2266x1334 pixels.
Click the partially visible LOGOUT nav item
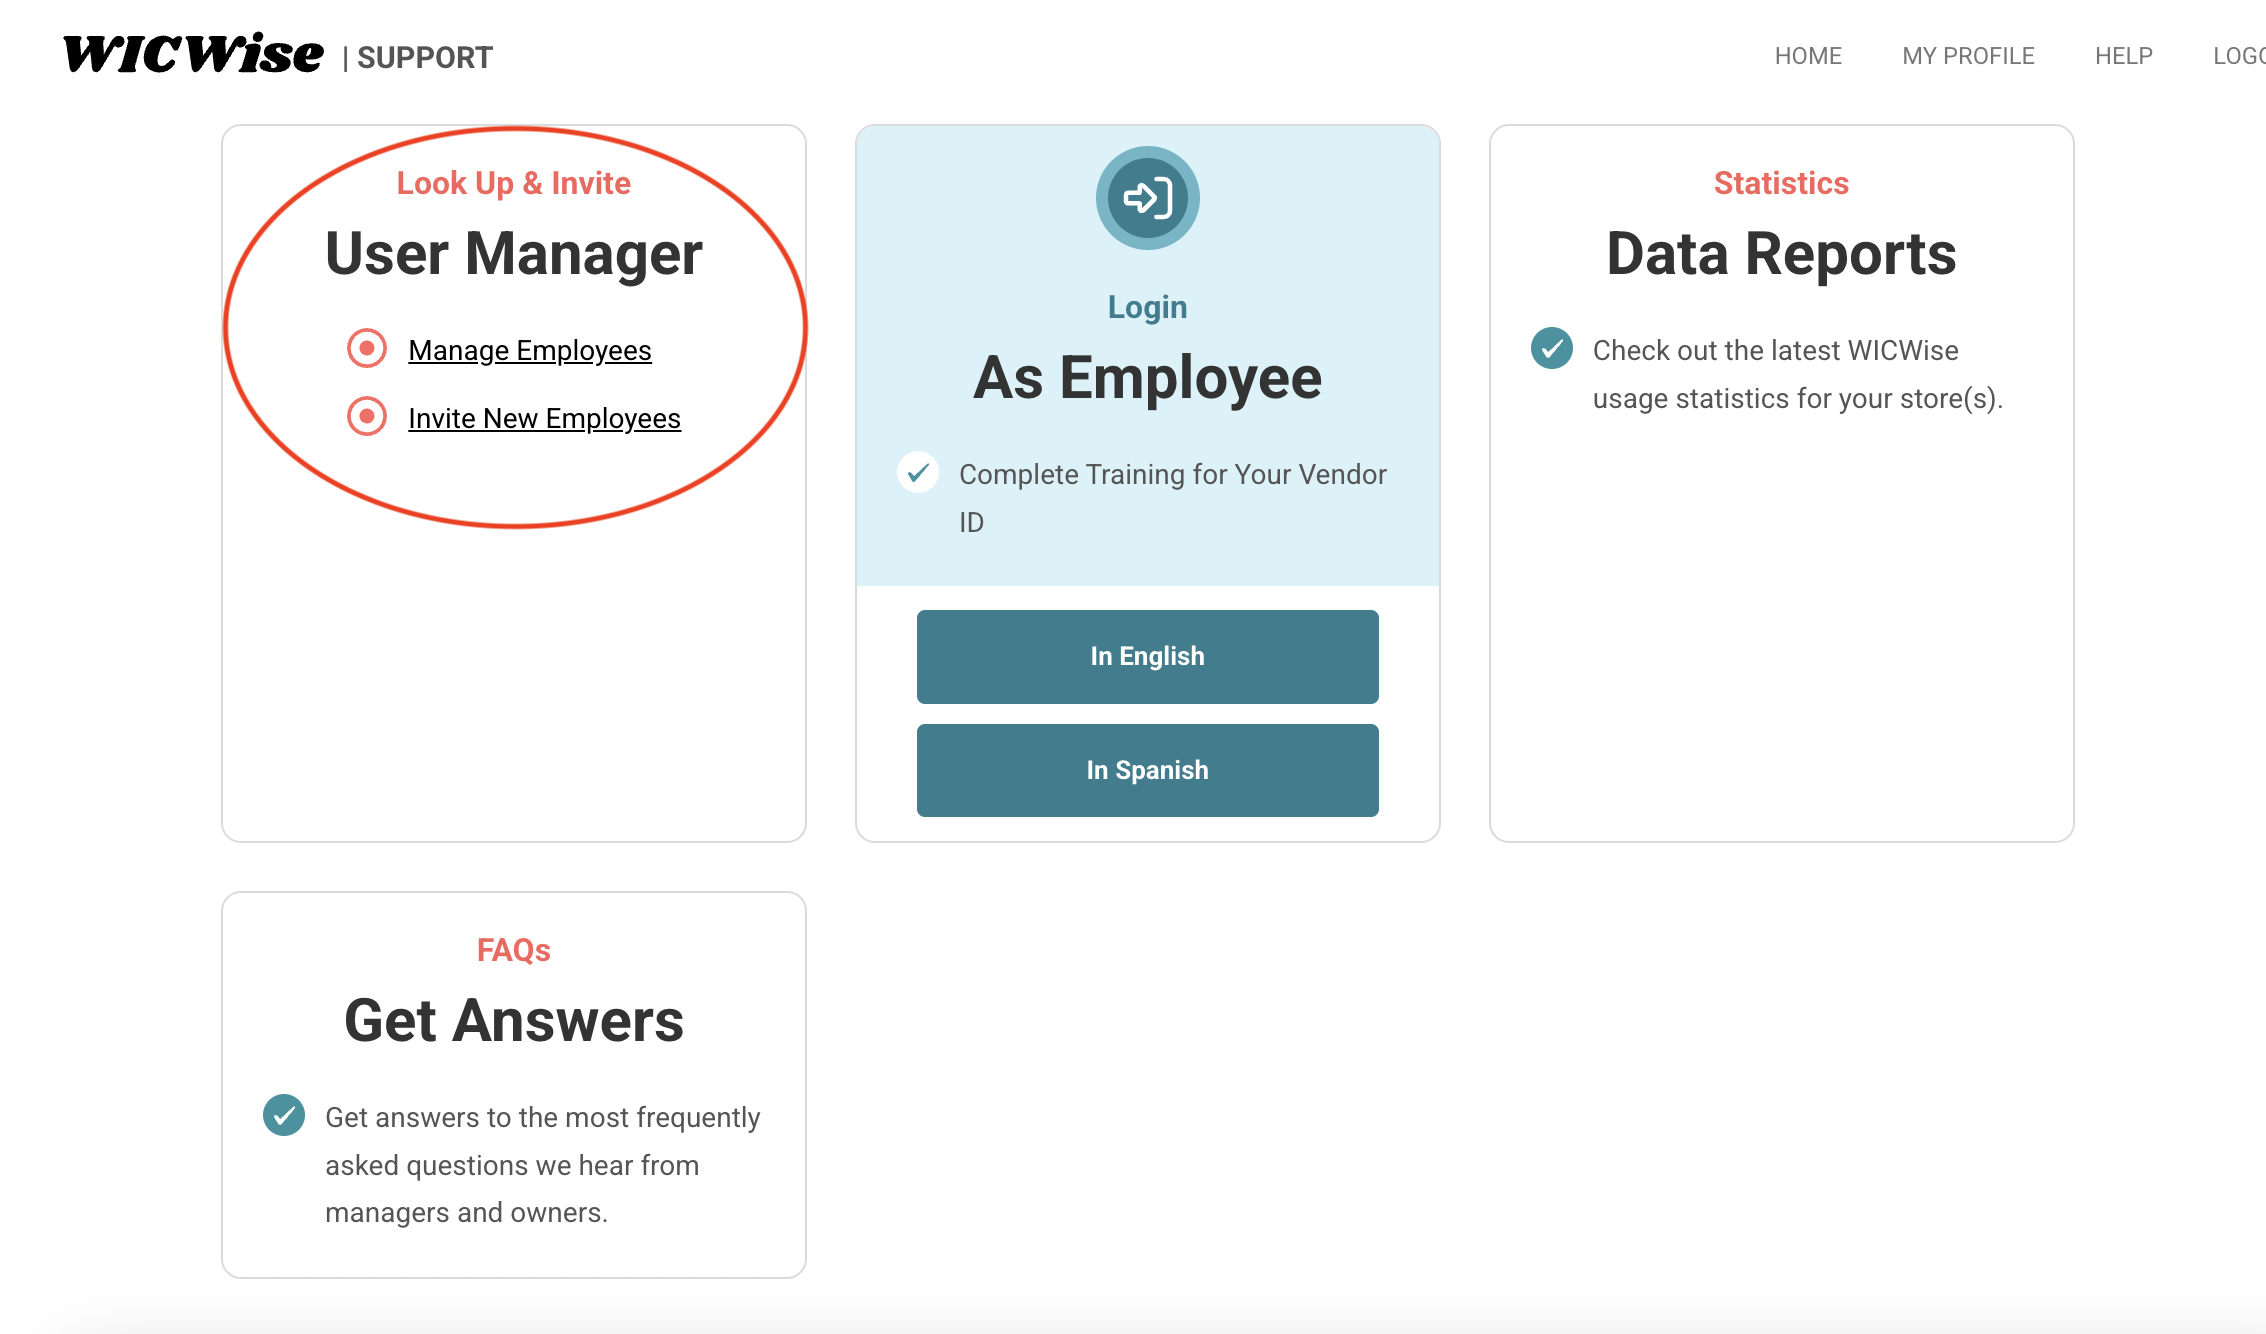coord(2240,56)
